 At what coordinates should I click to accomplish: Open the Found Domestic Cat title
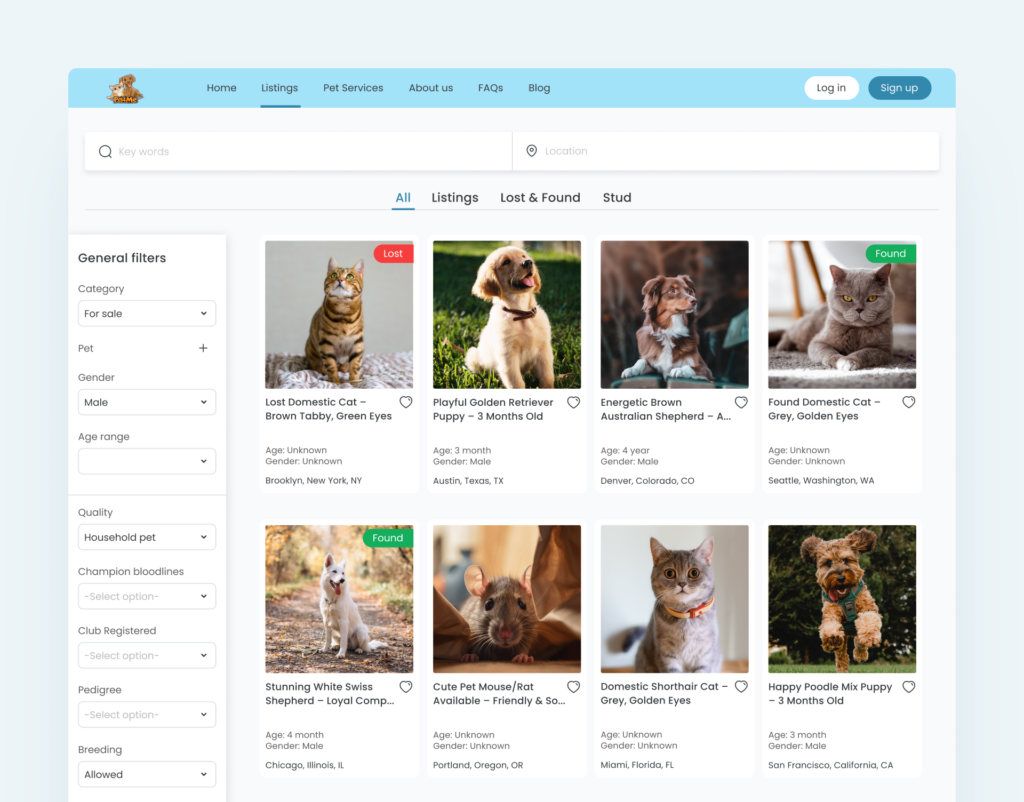[824, 409]
